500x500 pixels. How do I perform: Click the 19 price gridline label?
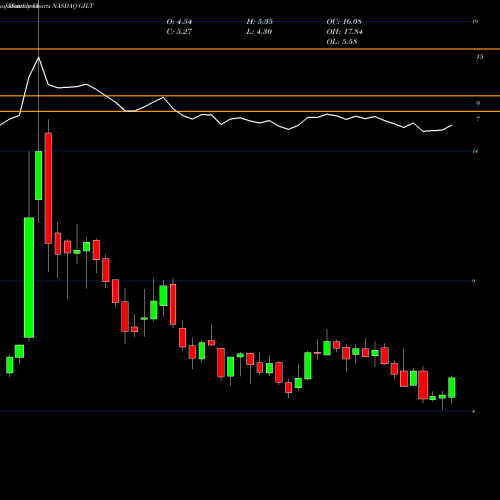coord(475,22)
